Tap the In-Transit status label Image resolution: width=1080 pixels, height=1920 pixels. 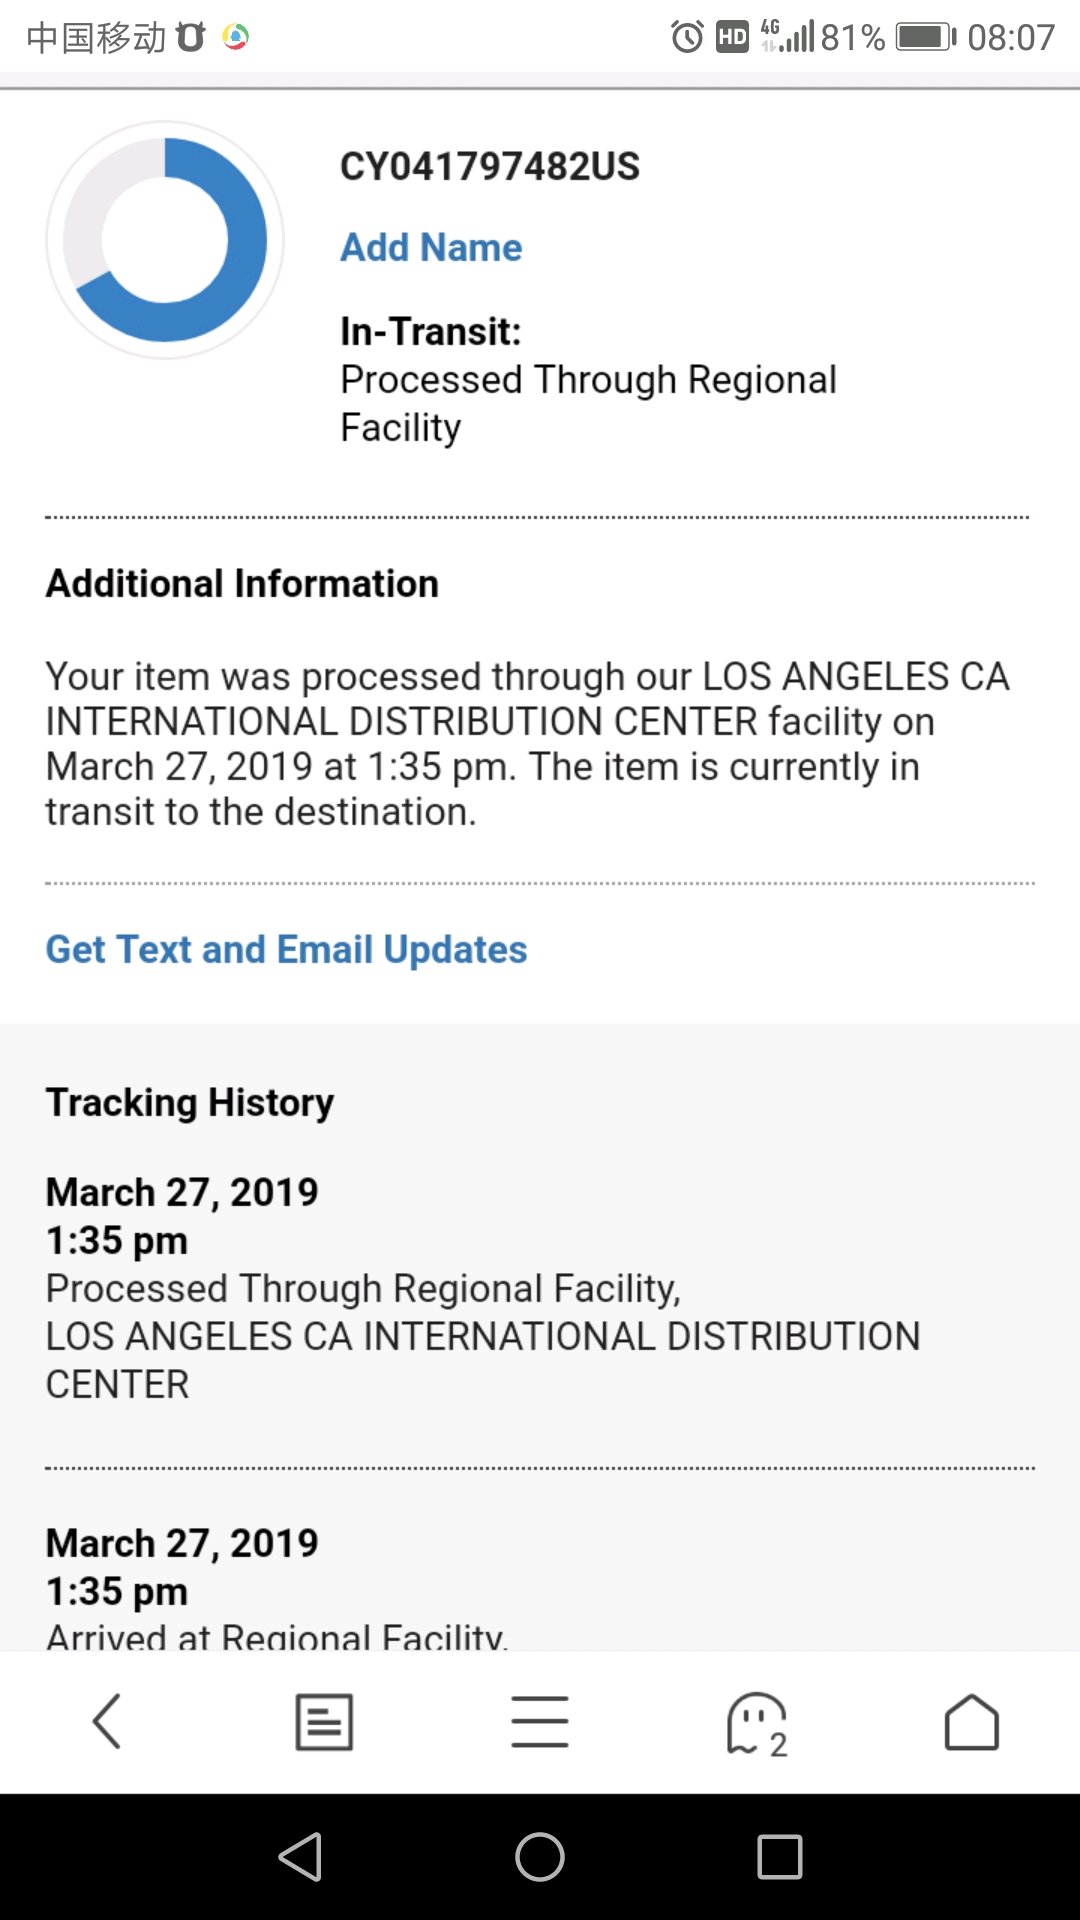(x=431, y=331)
